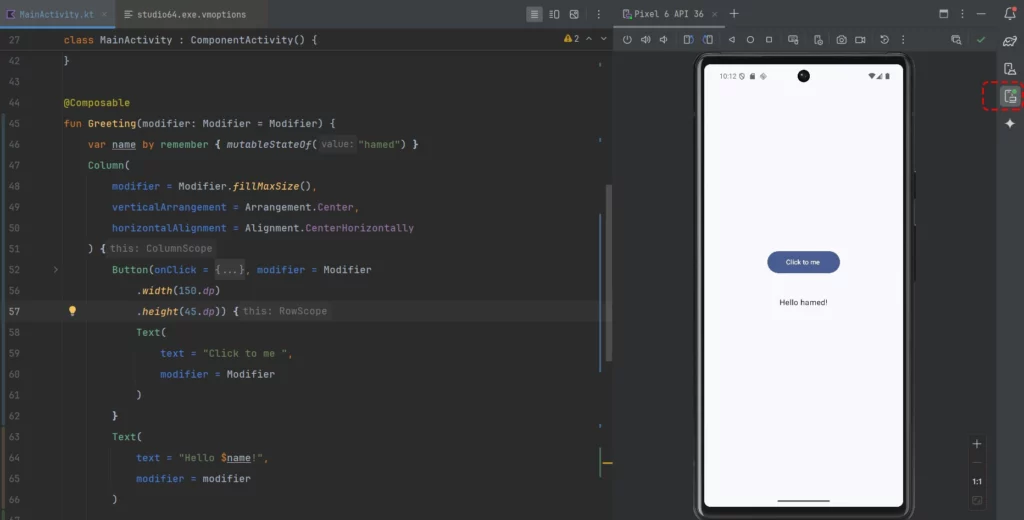Zoom in emulator with plus button

pyautogui.click(x=977, y=444)
